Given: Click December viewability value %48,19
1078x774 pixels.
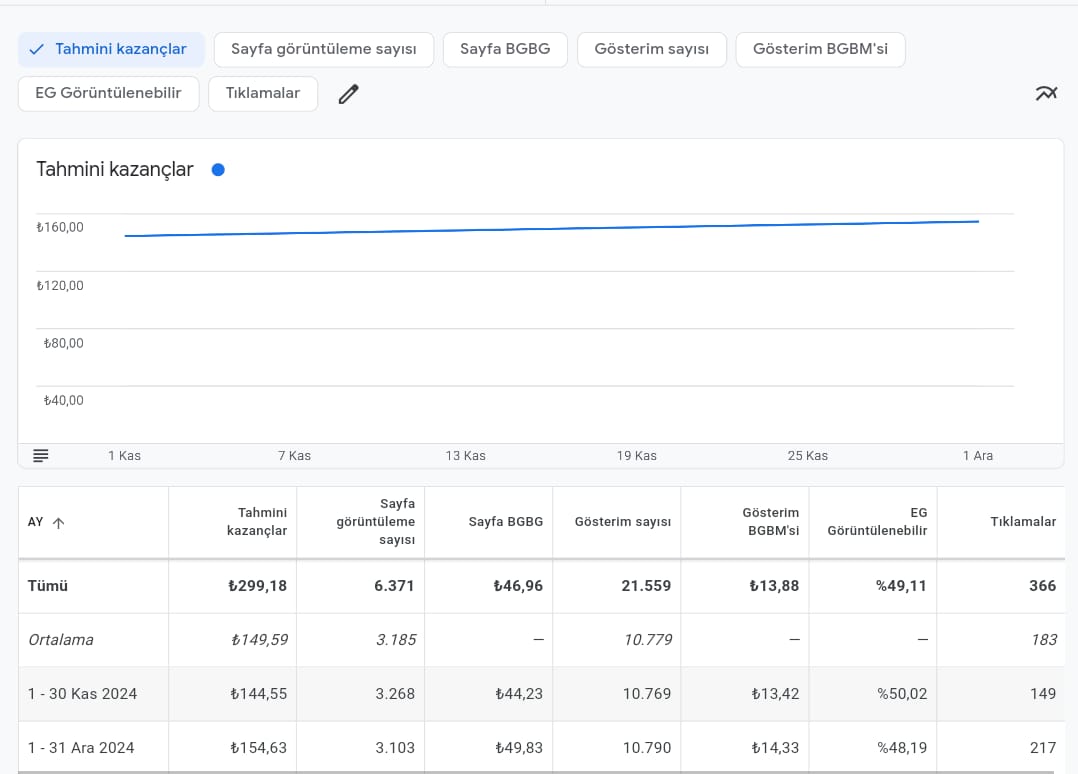Looking at the screenshot, I should 902,747.
